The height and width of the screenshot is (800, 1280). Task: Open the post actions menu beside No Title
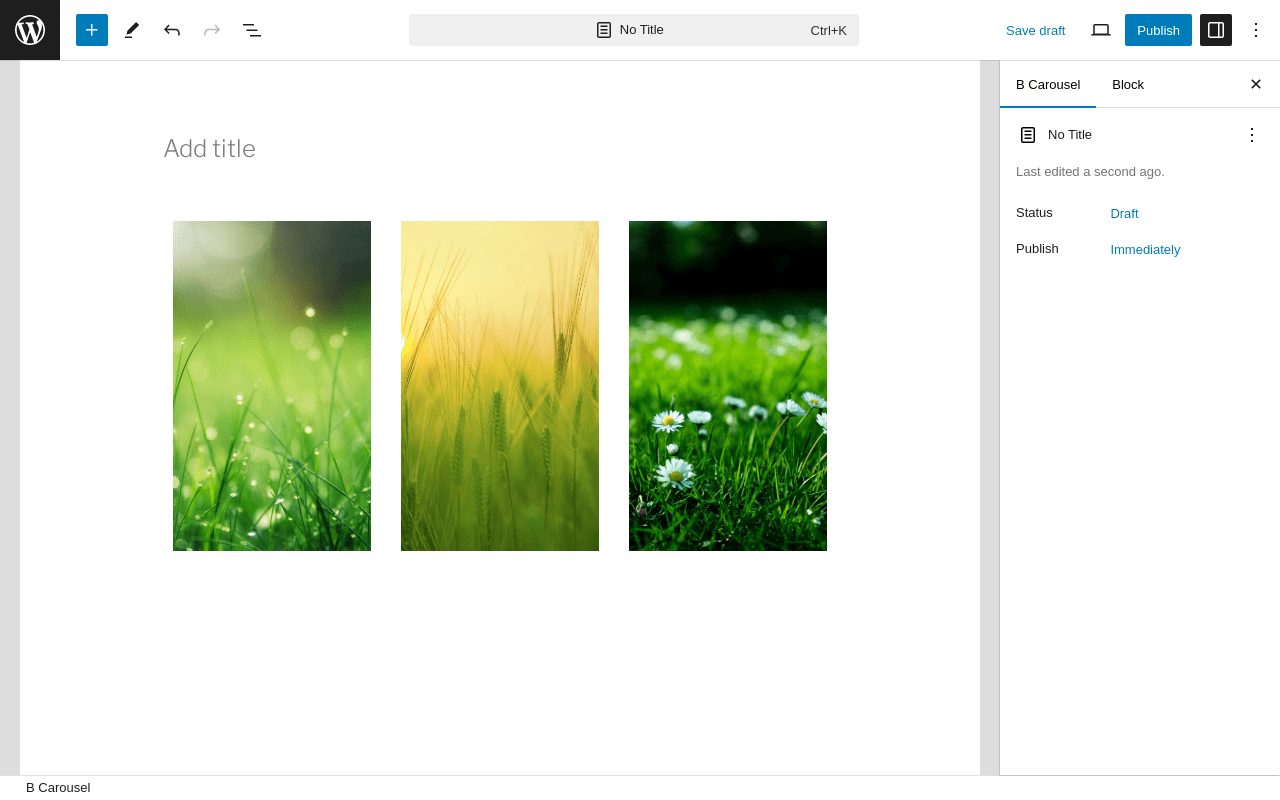(x=1252, y=134)
